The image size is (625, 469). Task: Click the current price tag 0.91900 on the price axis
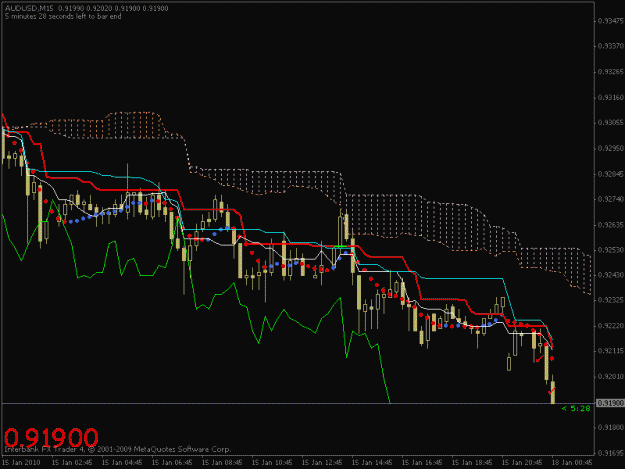pos(610,403)
